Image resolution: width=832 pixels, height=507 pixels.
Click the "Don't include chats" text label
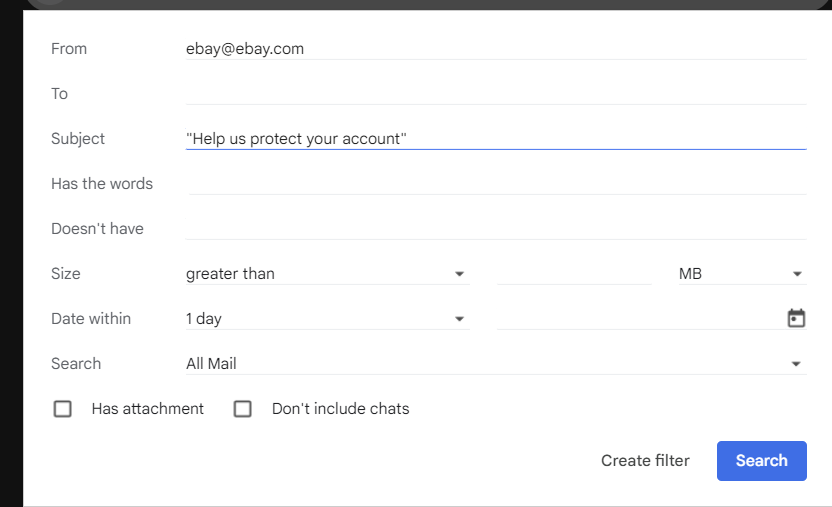pos(340,409)
